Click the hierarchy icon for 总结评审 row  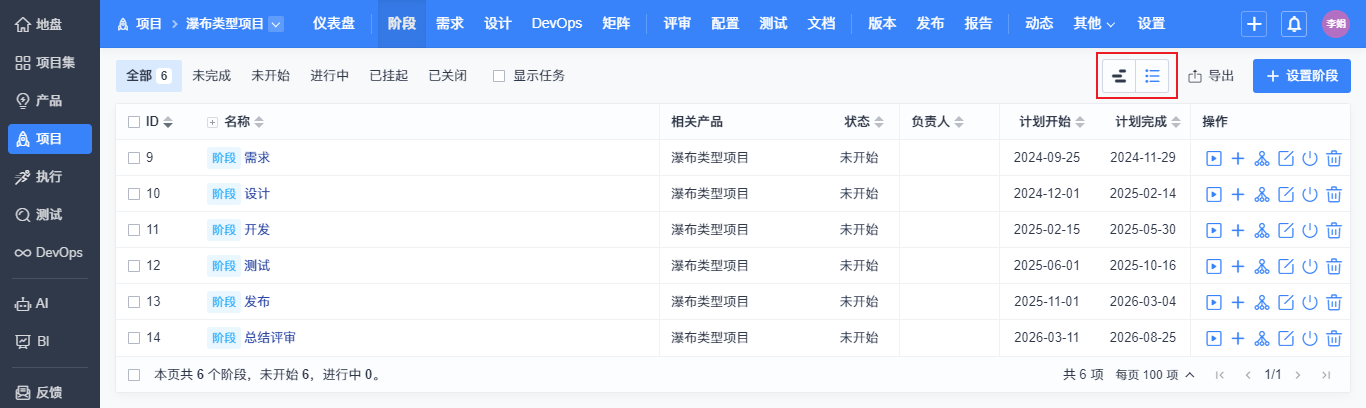point(1262,338)
